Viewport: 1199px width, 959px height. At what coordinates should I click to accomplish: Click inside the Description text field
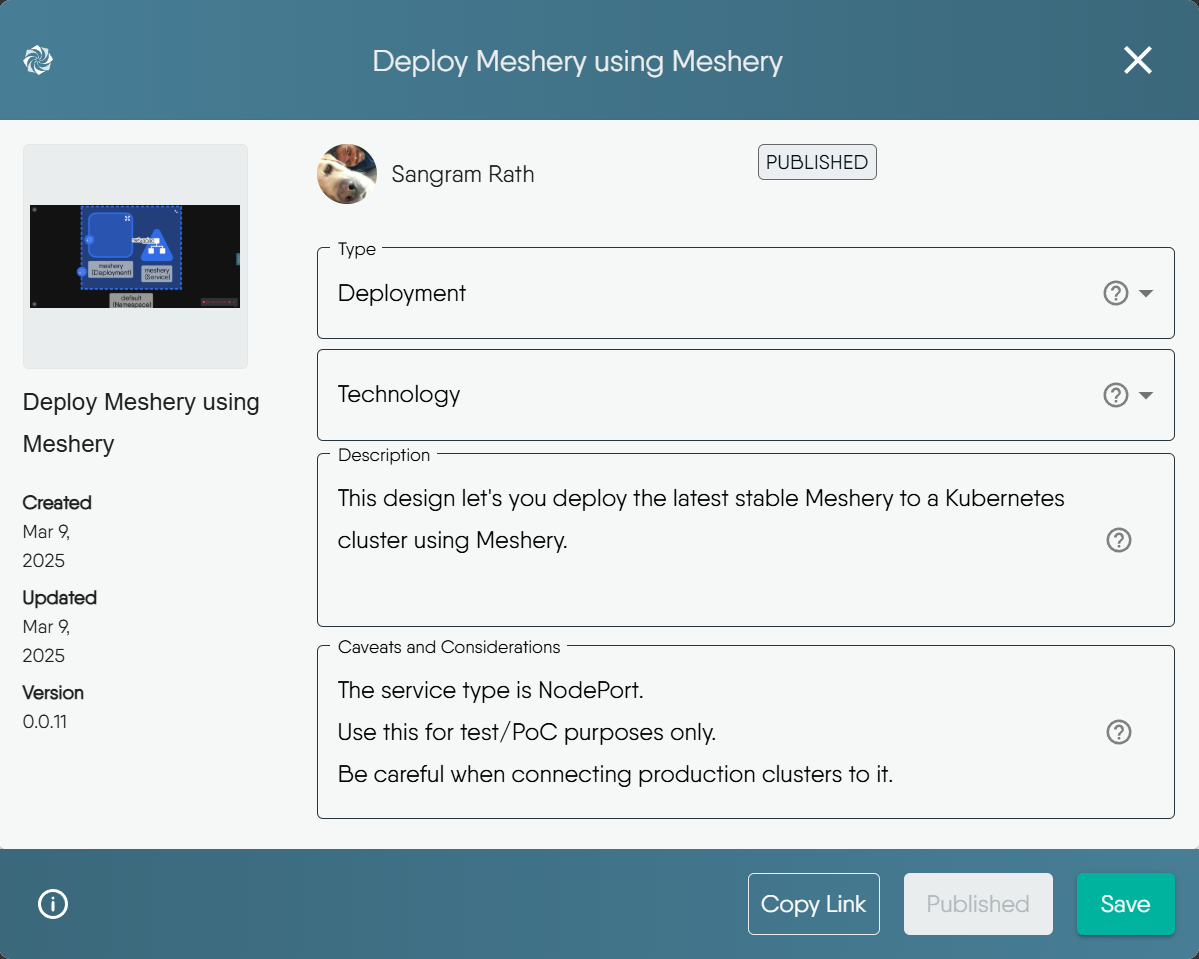[700, 540]
